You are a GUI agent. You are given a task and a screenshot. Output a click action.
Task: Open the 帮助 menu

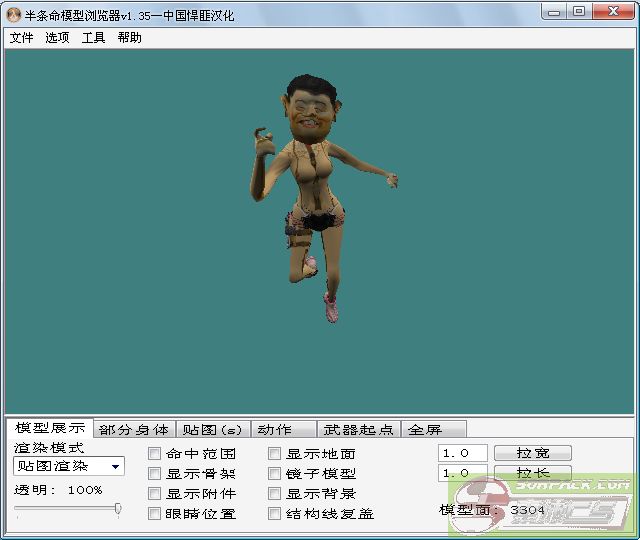[129, 37]
